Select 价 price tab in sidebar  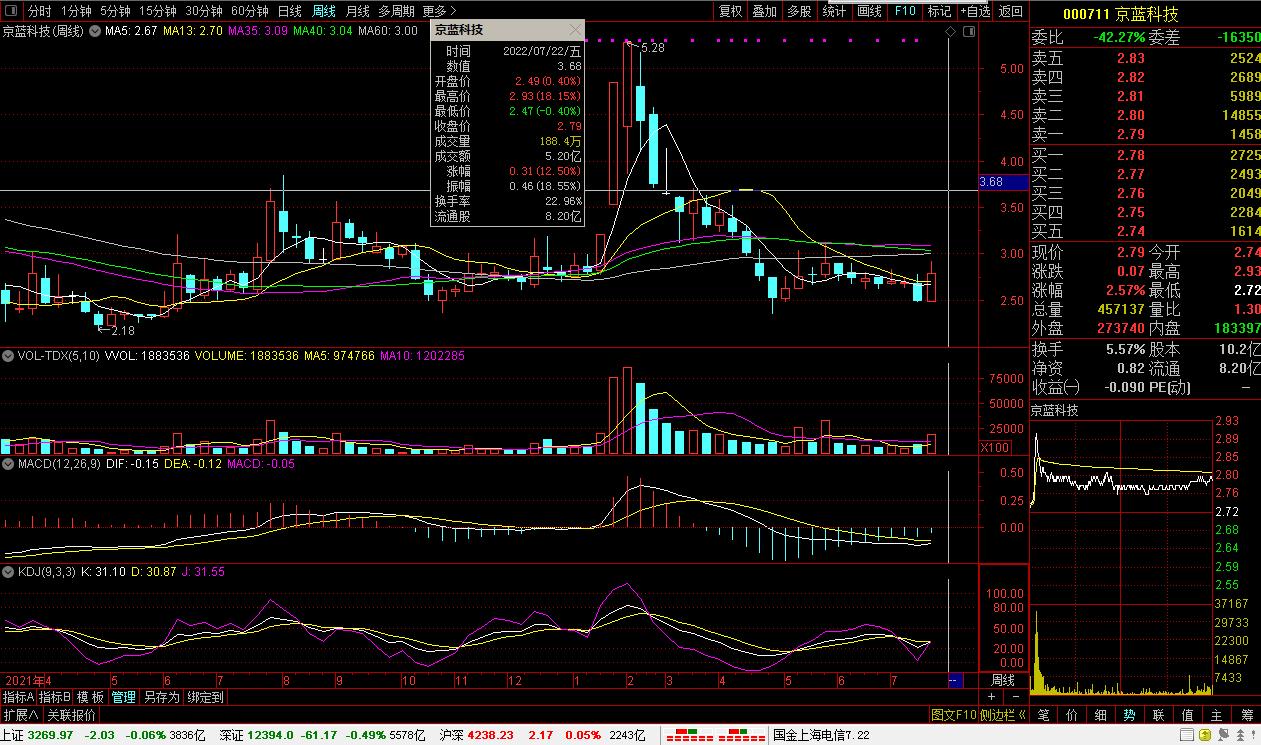[x=1073, y=715]
